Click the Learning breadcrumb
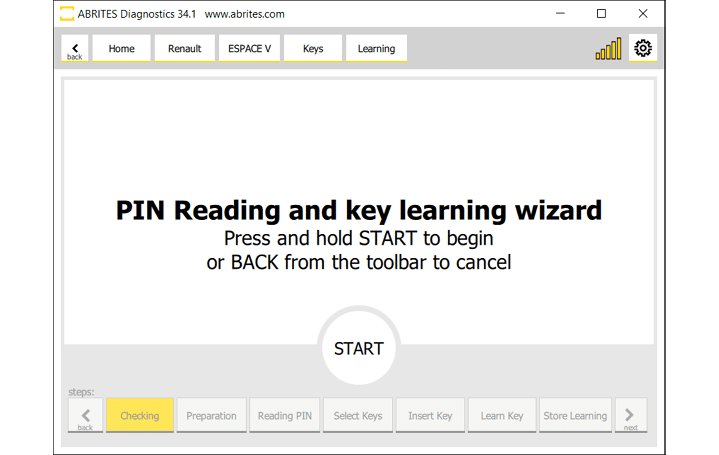Viewport: 719px width, 455px height. [x=376, y=48]
